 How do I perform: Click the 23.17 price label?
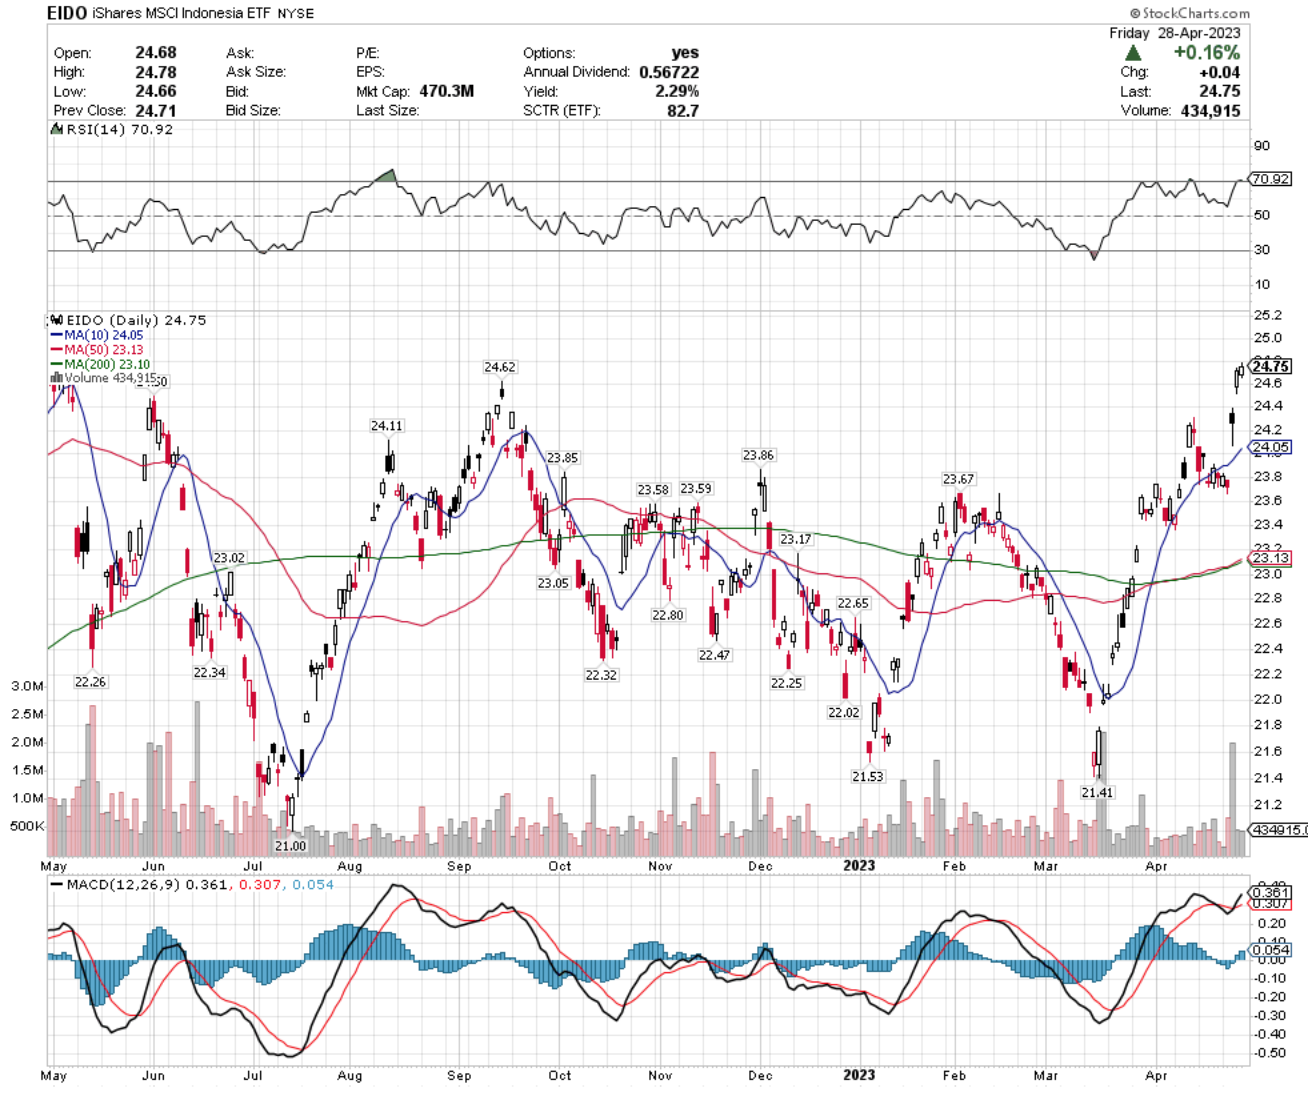pyautogui.click(x=796, y=539)
